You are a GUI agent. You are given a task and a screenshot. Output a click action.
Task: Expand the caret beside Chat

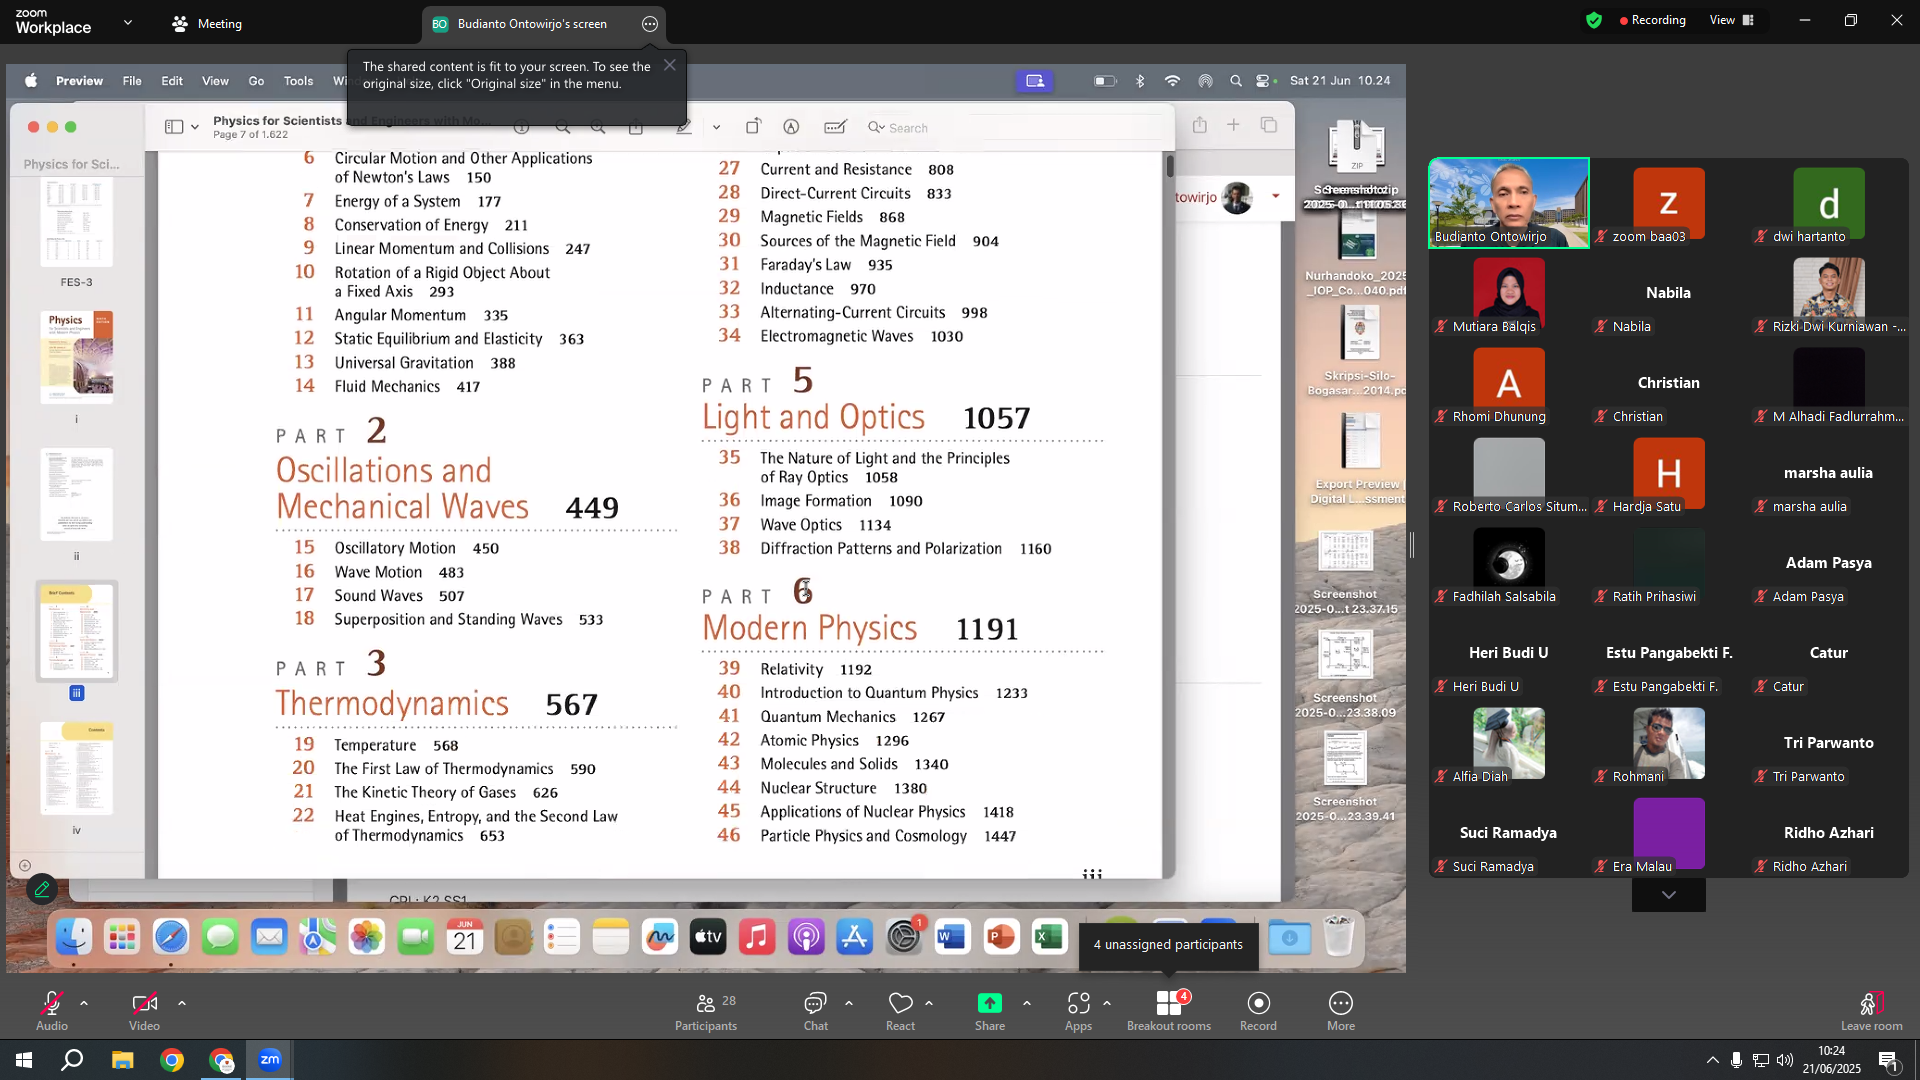pos(849,1002)
